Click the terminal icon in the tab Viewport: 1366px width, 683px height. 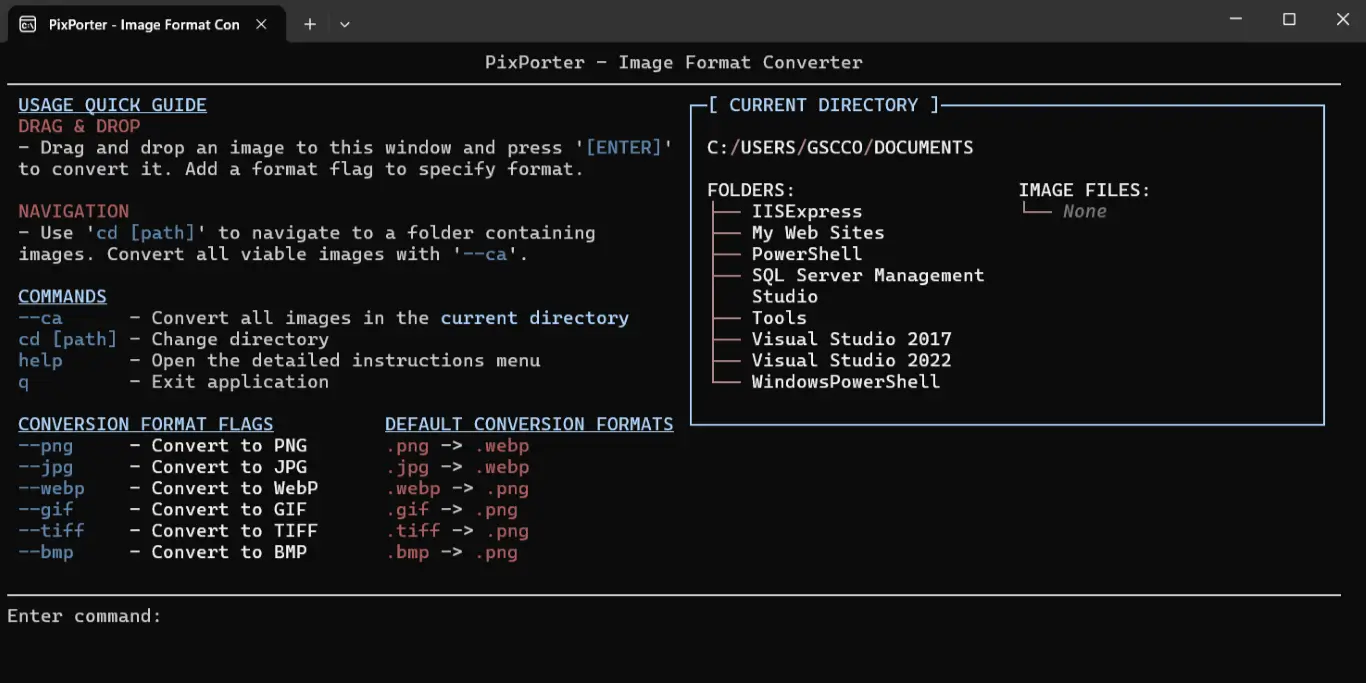[28, 24]
